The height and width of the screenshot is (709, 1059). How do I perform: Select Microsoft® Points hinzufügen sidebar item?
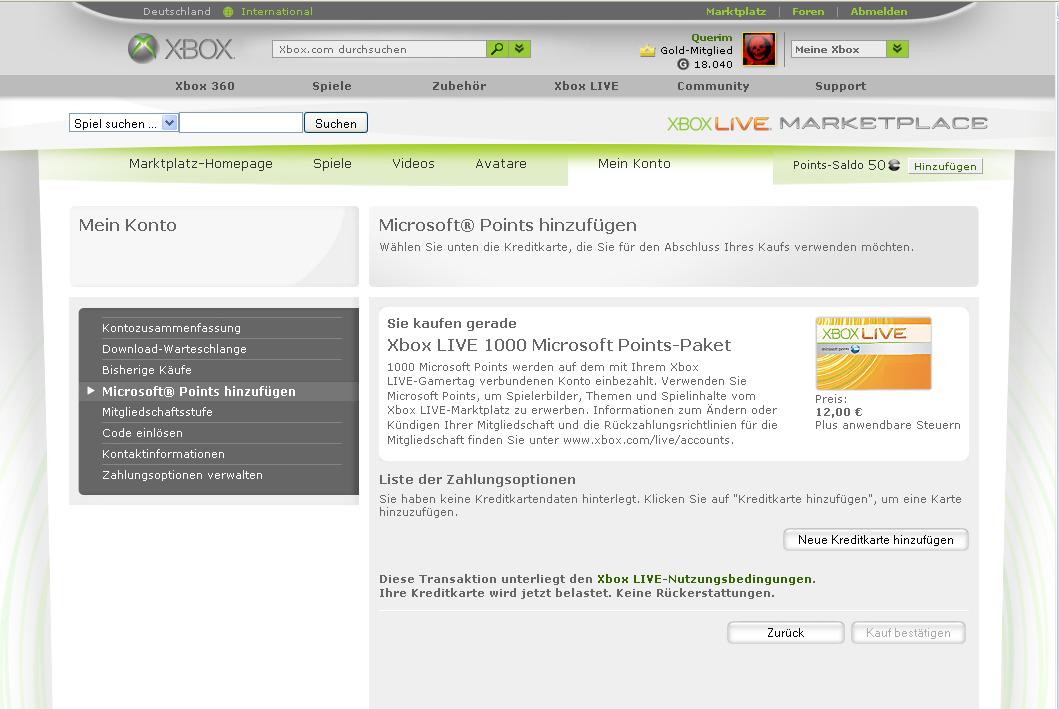click(199, 392)
